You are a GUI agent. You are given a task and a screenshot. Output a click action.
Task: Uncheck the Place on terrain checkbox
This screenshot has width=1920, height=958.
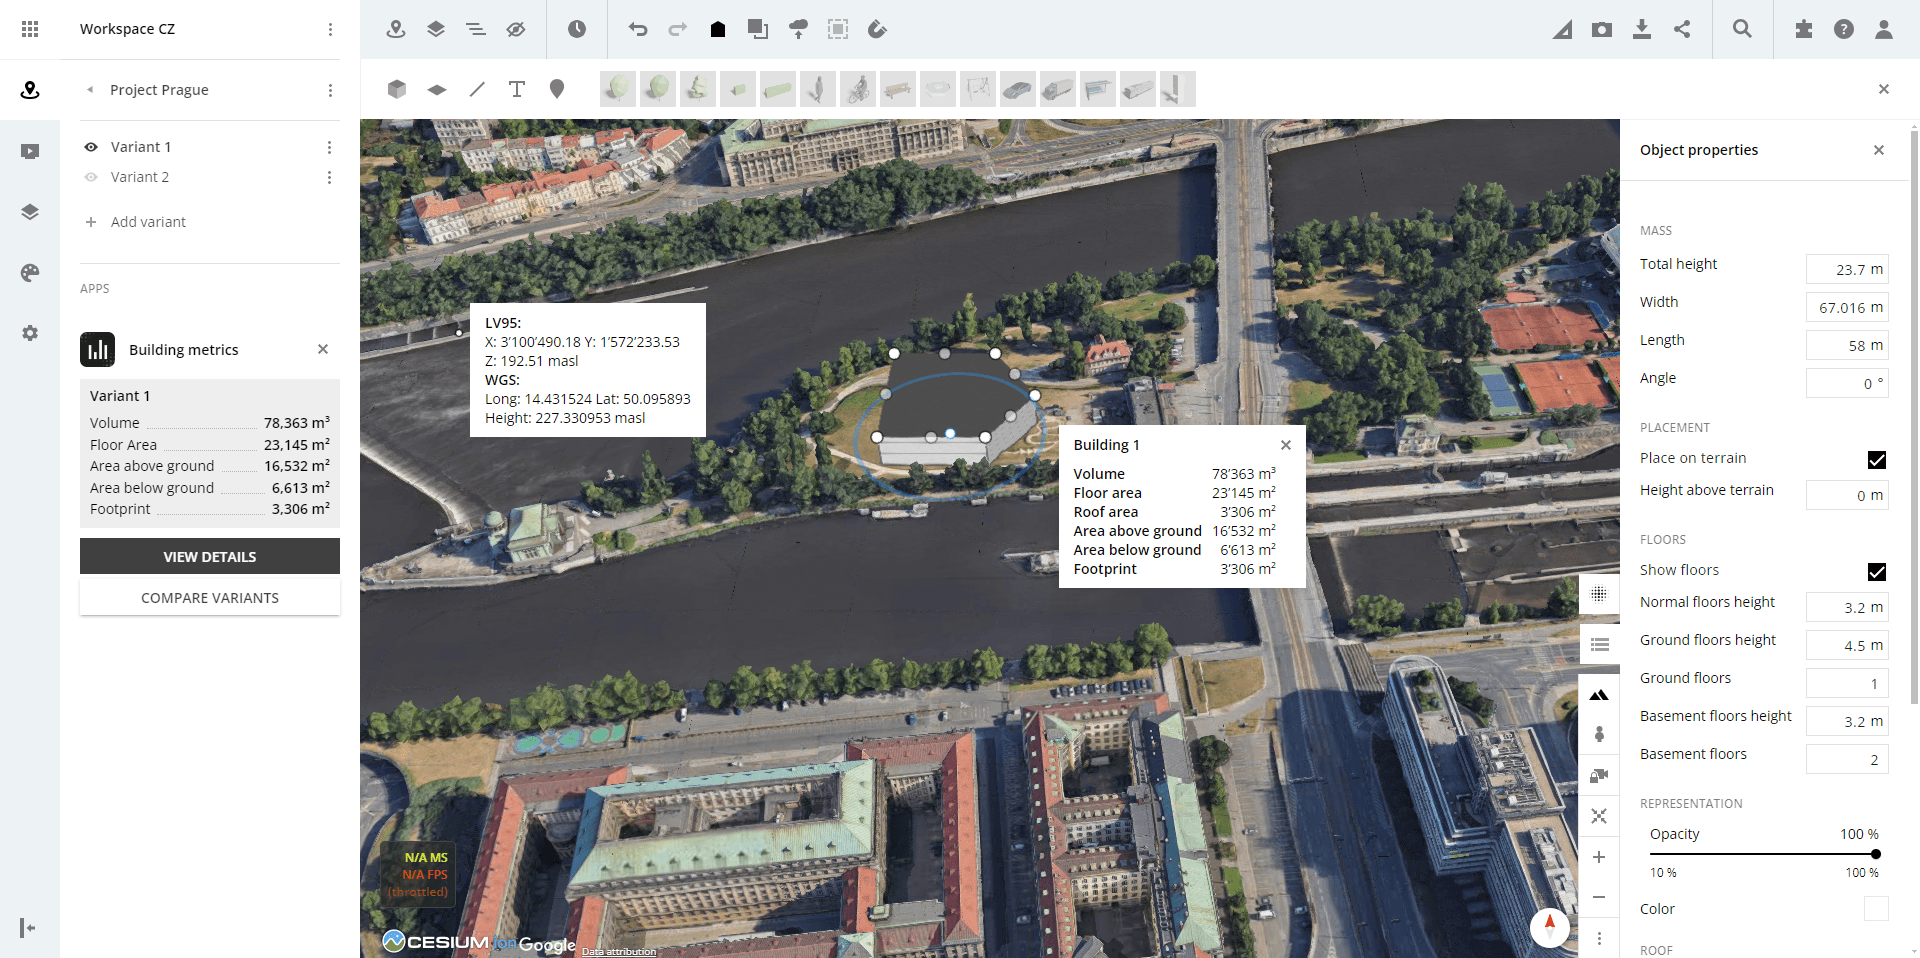1876,459
